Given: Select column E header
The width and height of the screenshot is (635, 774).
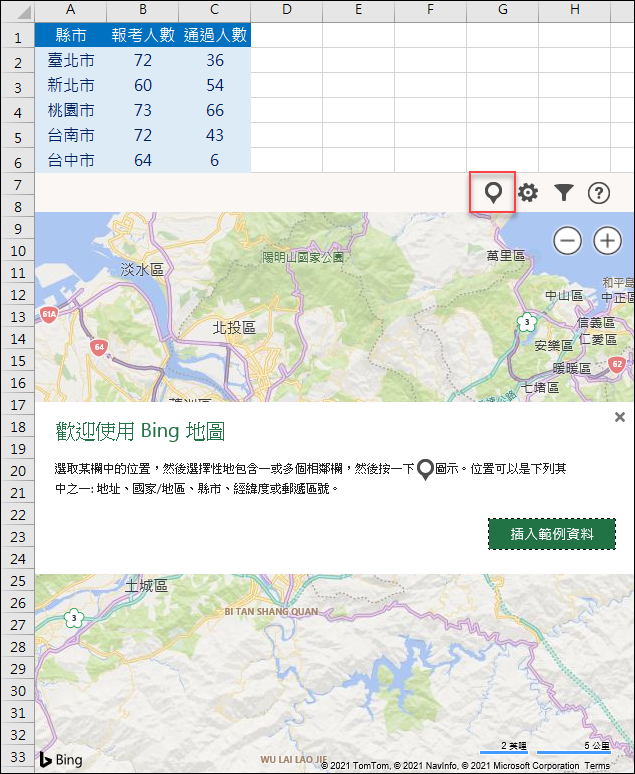Looking at the screenshot, I should [358, 10].
